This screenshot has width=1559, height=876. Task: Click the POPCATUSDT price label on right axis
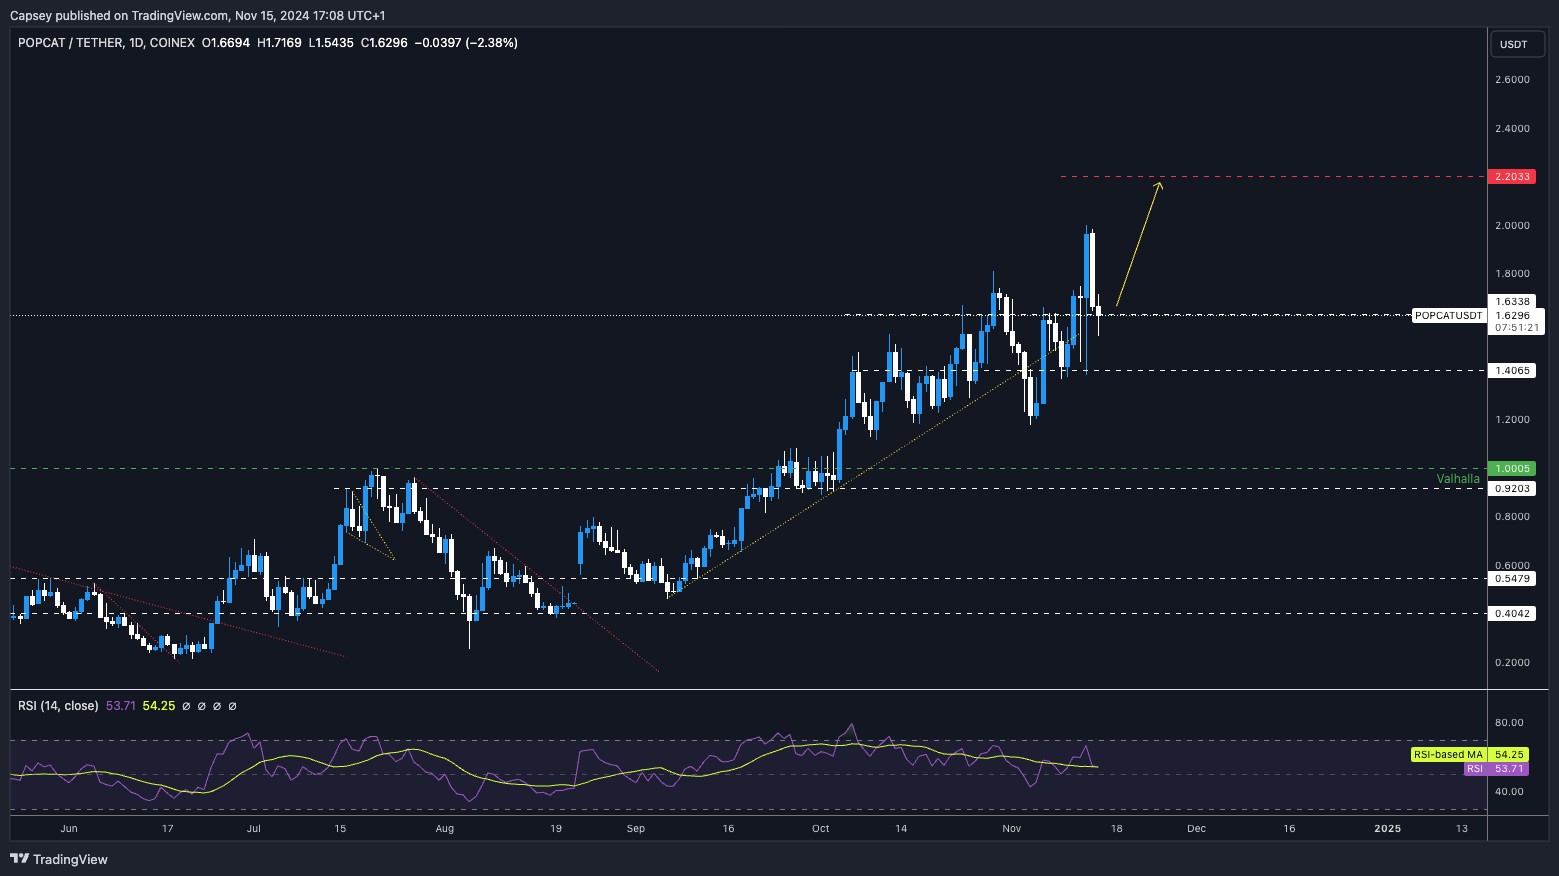click(1448, 316)
